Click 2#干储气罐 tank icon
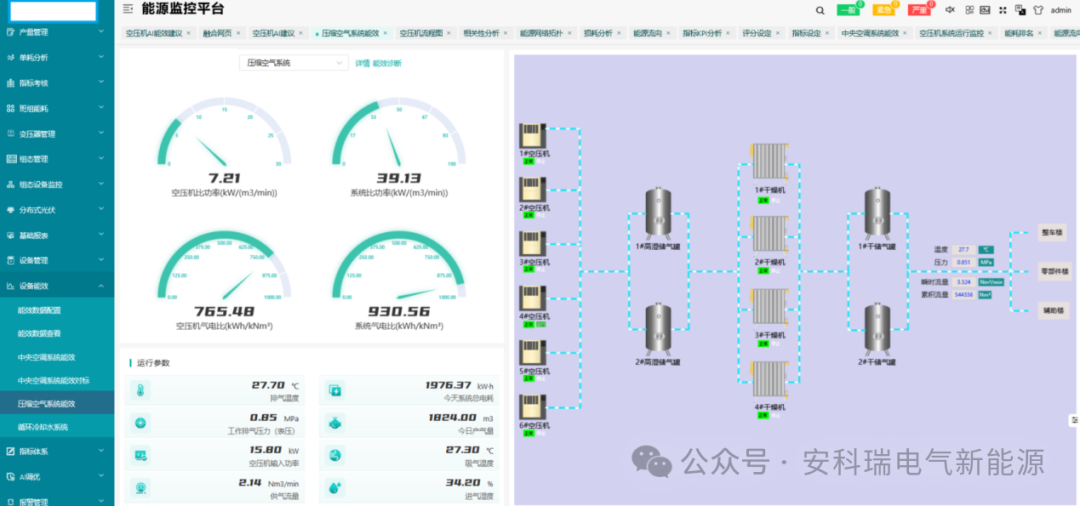1080x506 pixels. click(877, 329)
